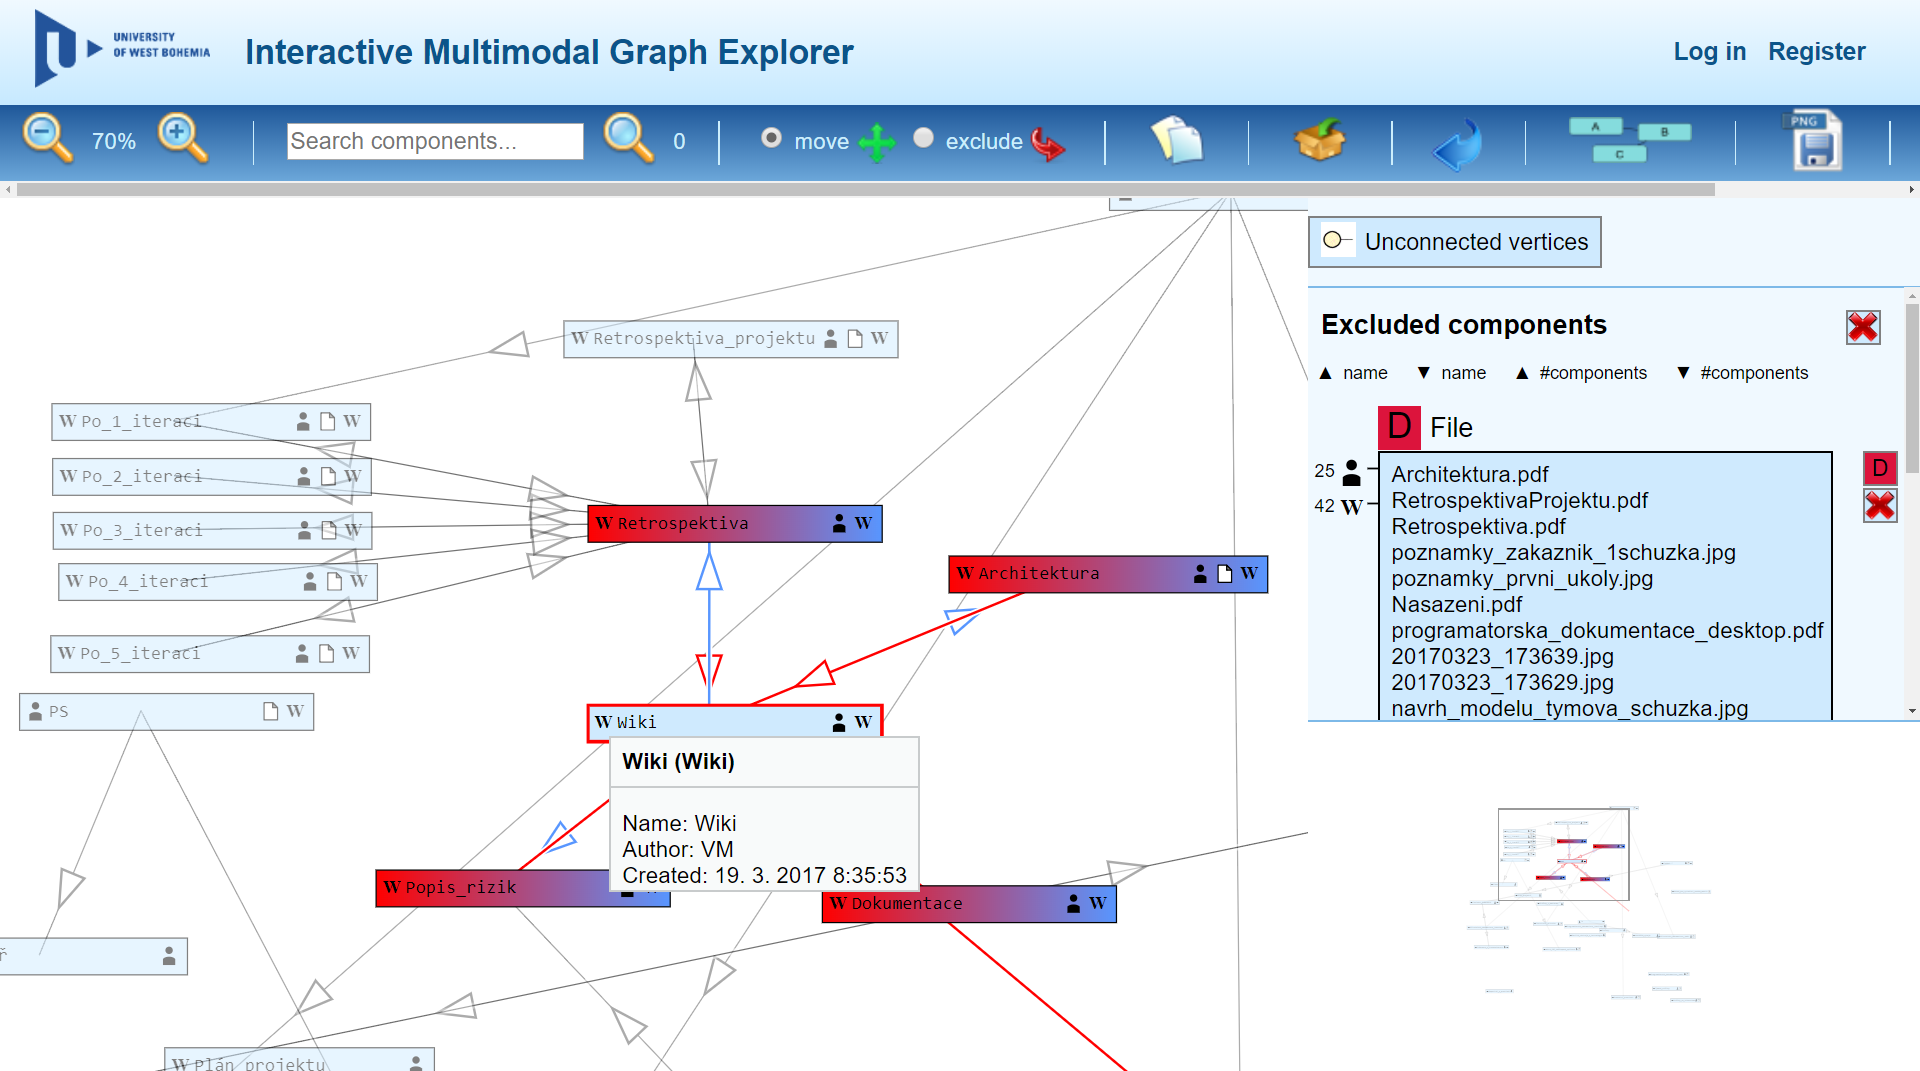Click the Po_3_iteraci graph node
The height and width of the screenshot is (1071, 1920).
pos(212,531)
